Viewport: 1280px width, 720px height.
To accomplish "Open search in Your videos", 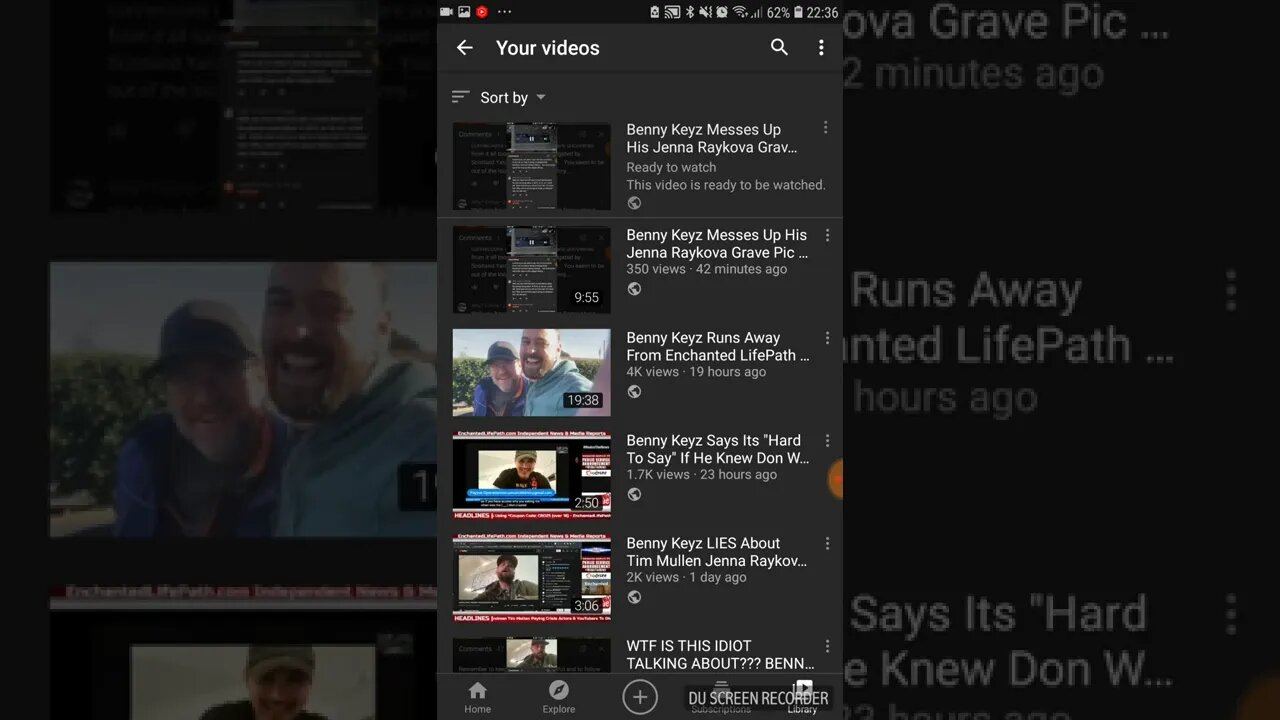I will [779, 47].
